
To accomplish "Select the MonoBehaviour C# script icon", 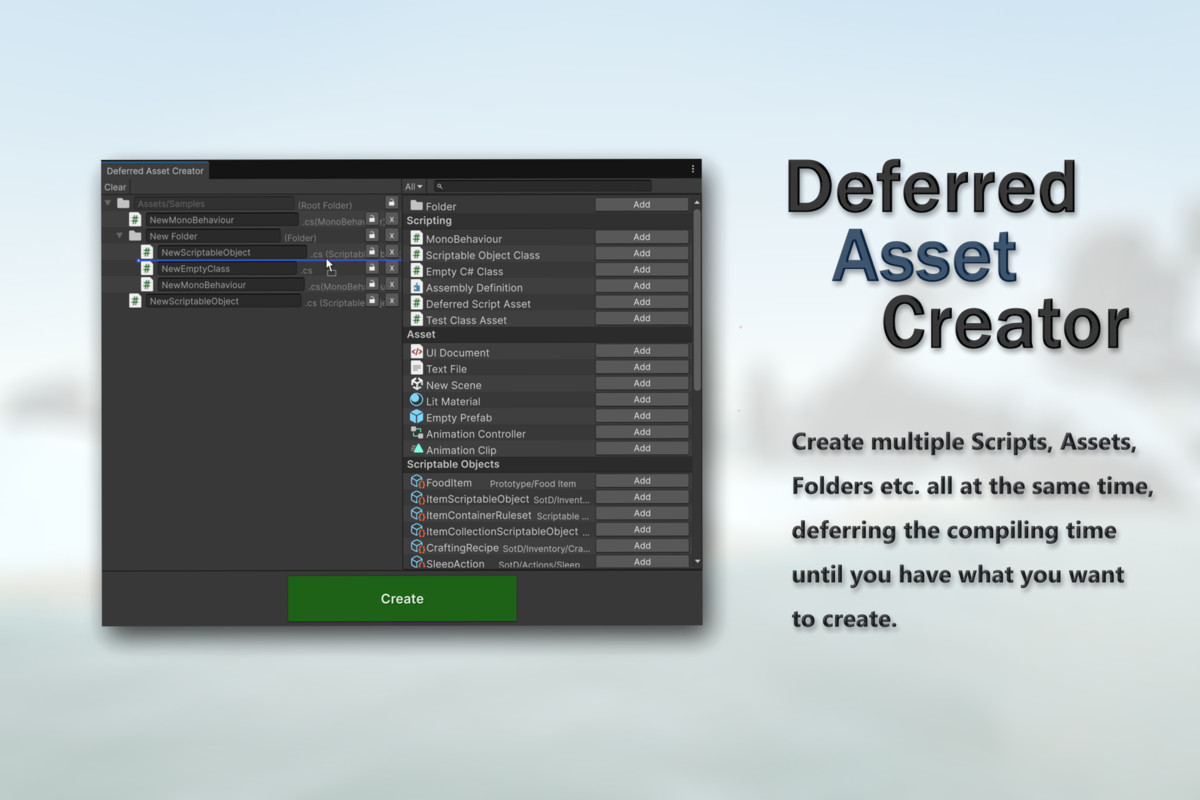I will click(416, 237).
